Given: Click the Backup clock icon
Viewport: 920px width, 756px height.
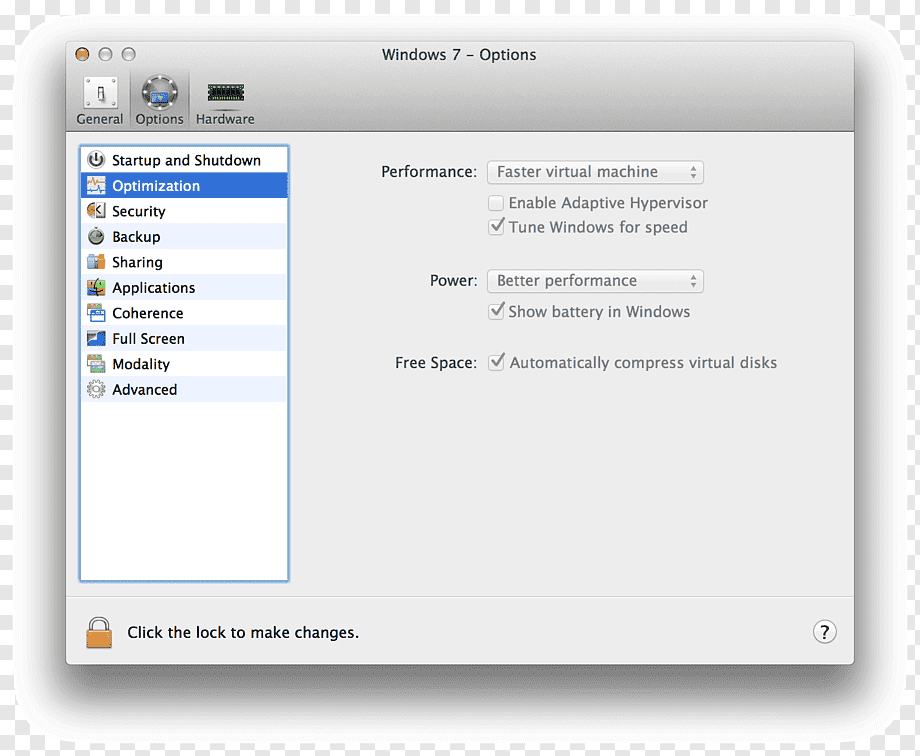Looking at the screenshot, I should (x=96, y=237).
